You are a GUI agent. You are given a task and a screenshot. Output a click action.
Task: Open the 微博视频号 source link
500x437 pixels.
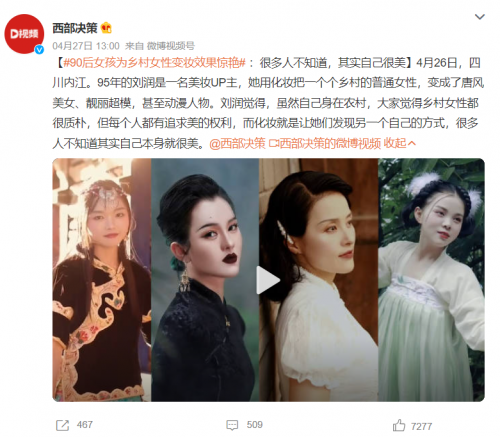click(x=171, y=46)
